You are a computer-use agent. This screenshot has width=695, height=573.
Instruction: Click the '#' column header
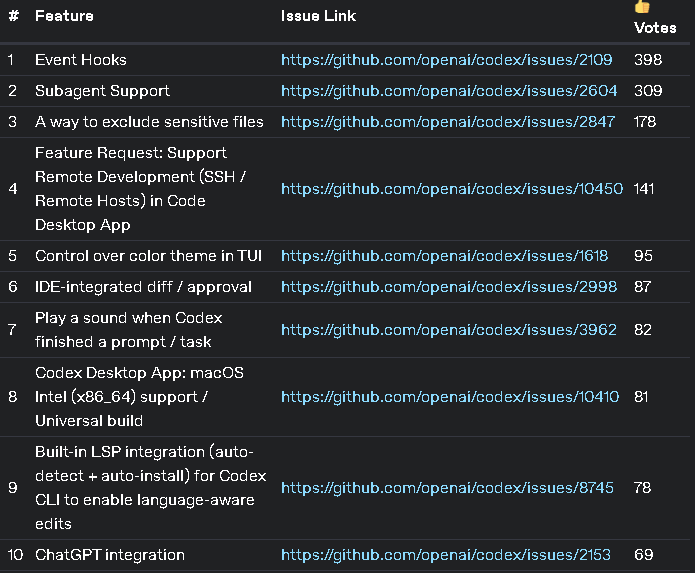point(14,16)
